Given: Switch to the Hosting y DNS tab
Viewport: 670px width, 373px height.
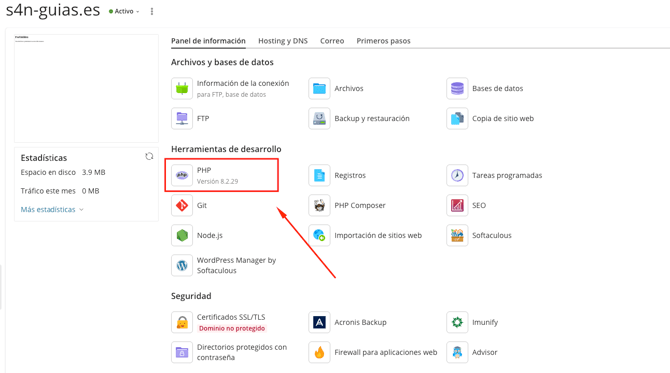Looking at the screenshot, I should pos(283,41).
